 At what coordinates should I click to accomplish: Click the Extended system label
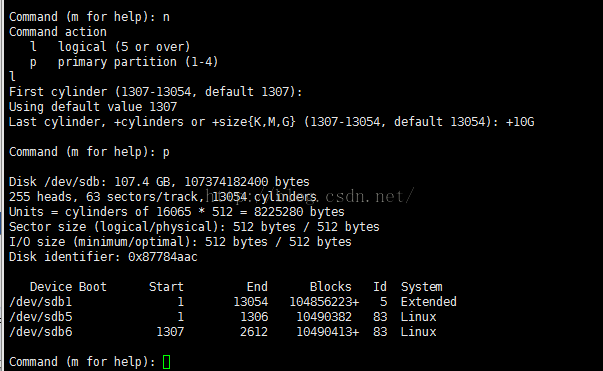(x=428, y=302)
